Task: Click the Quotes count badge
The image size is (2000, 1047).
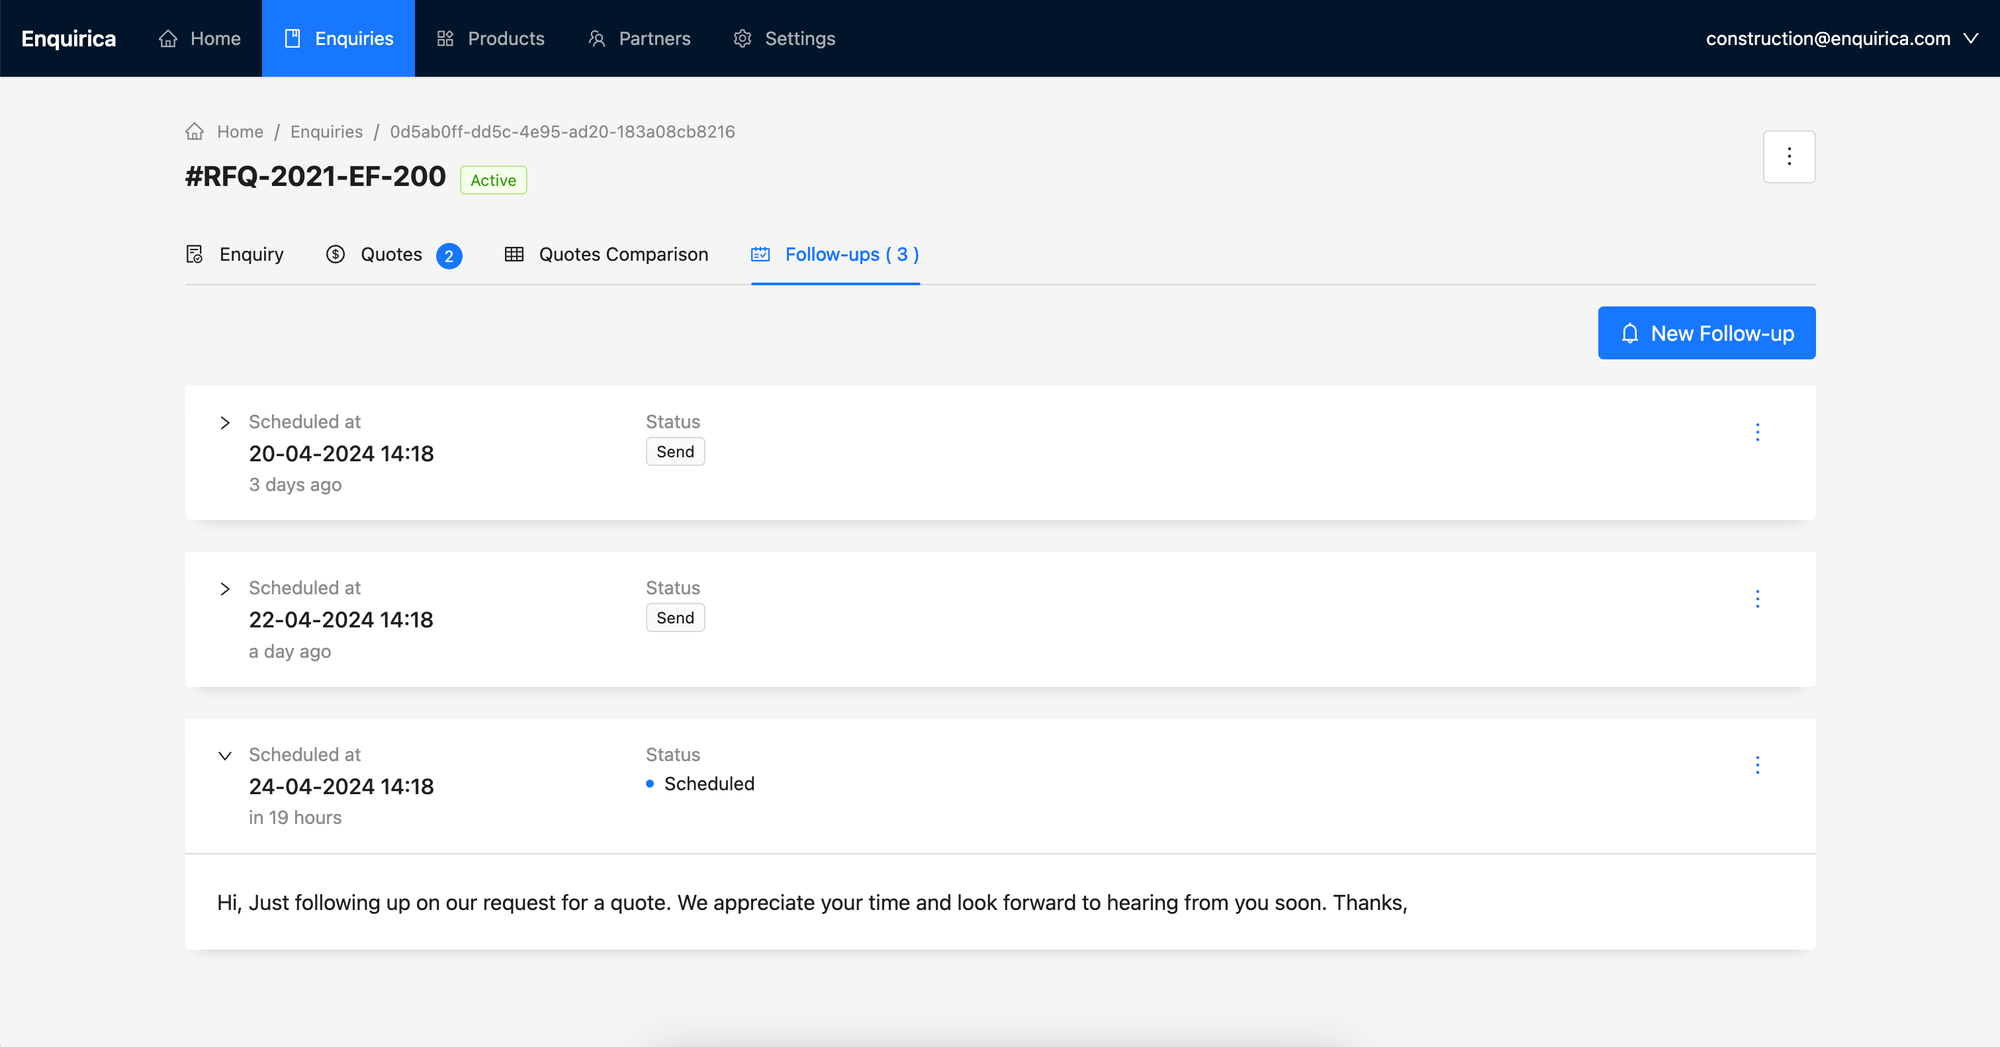Action: [449, 256]
